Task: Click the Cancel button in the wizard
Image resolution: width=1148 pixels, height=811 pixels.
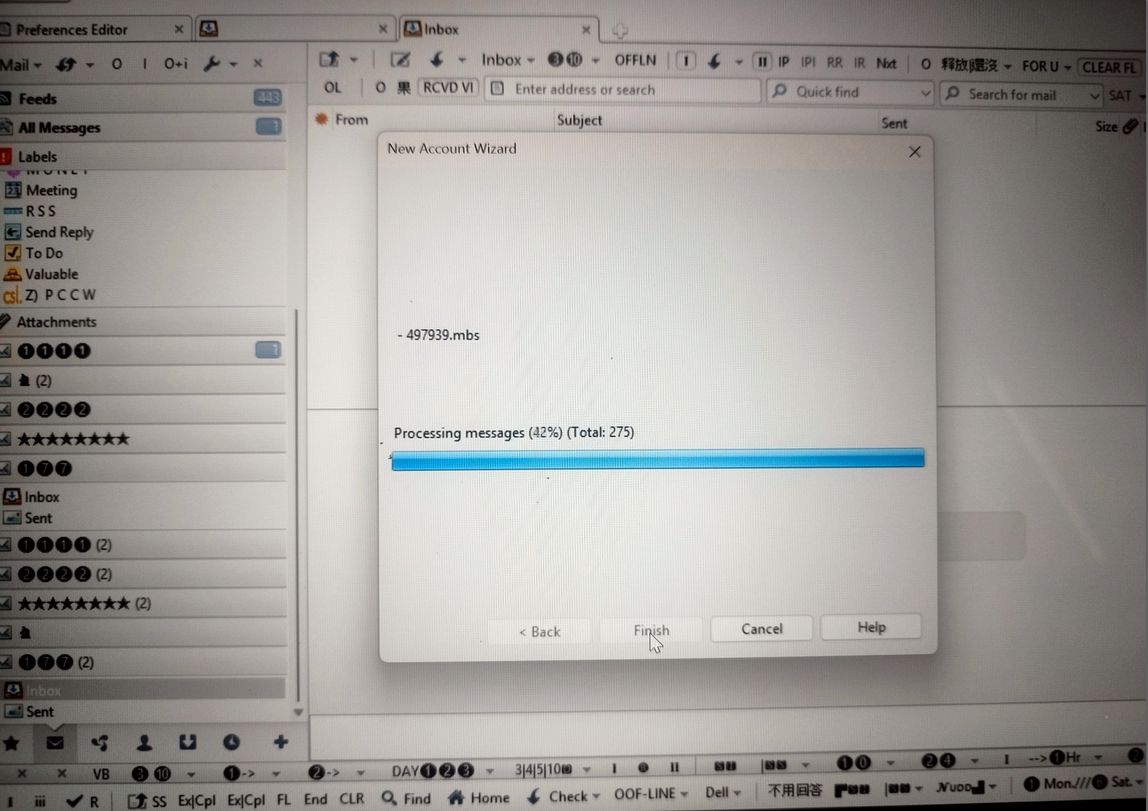Action: pos(762,629)
